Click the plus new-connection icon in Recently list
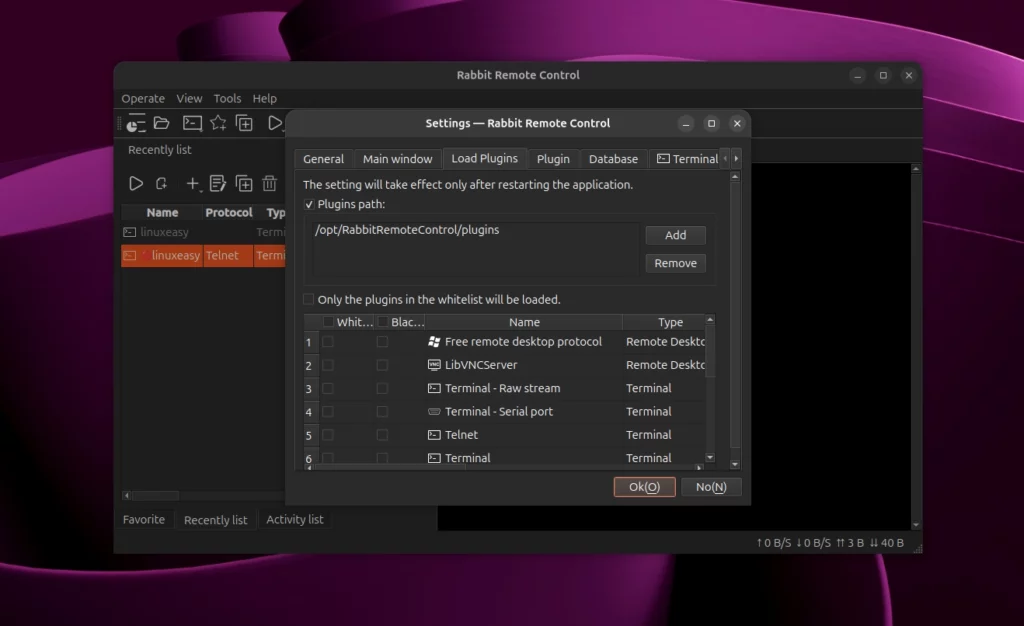 tap(191, 183)
